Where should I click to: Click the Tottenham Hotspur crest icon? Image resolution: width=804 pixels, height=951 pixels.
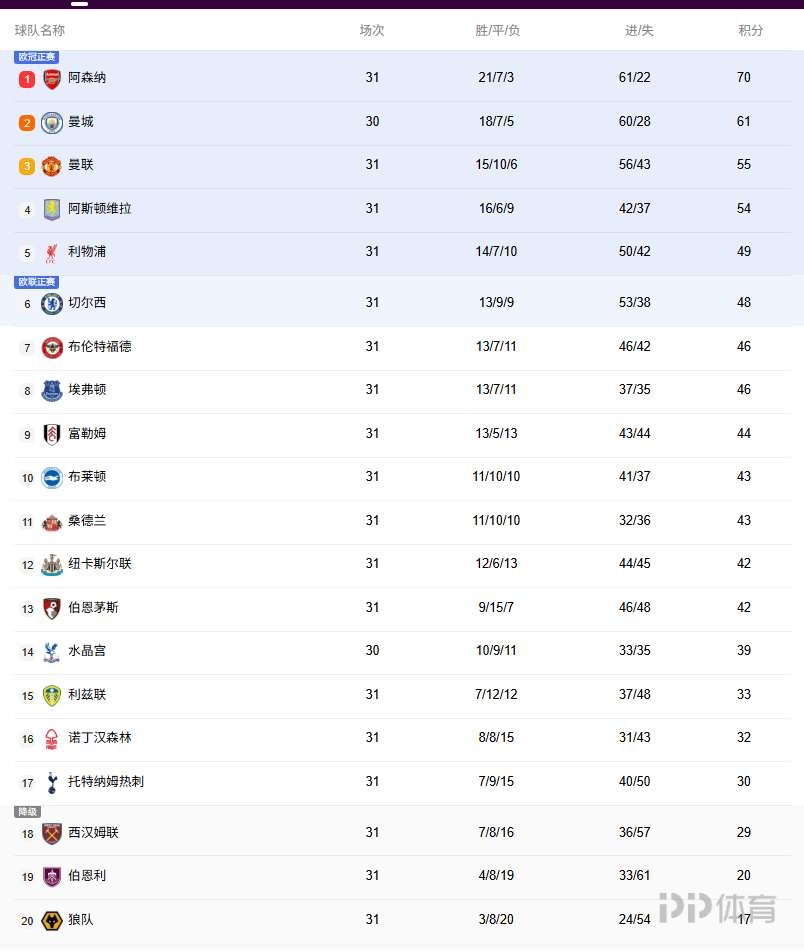click(x=52, y=782)
